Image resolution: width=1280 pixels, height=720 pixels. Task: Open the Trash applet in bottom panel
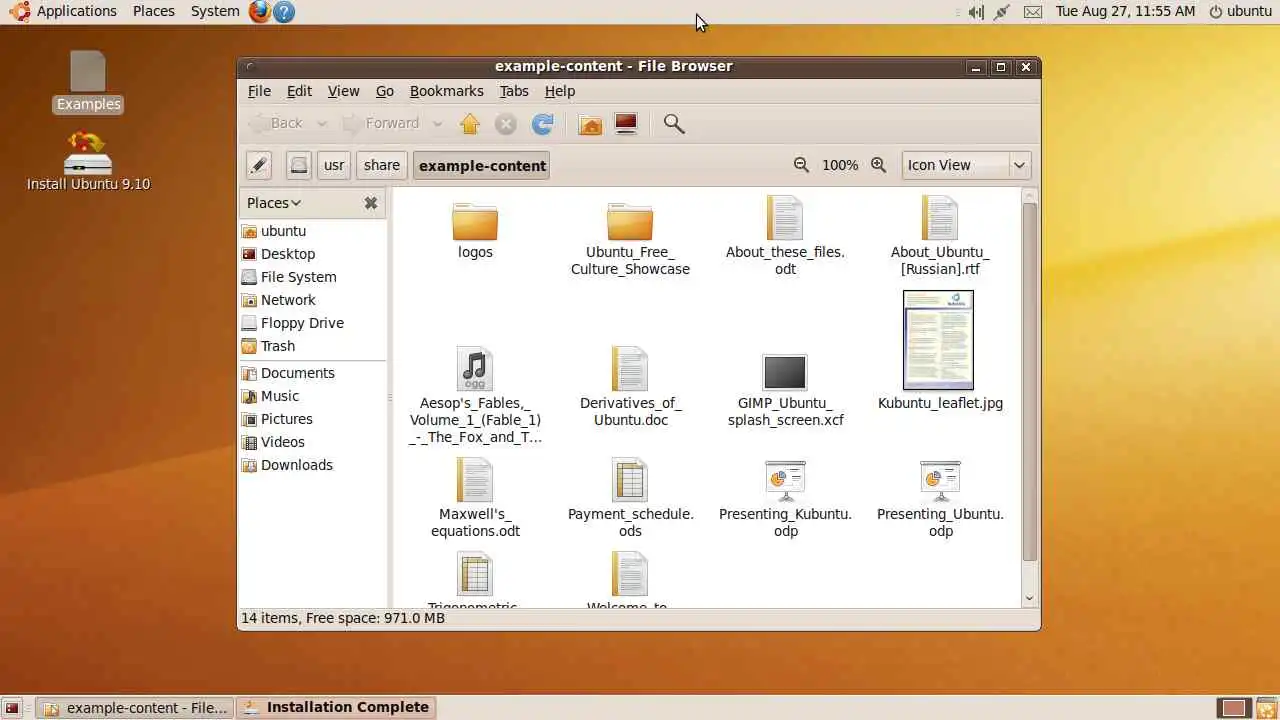click(x=1266, y=708)
